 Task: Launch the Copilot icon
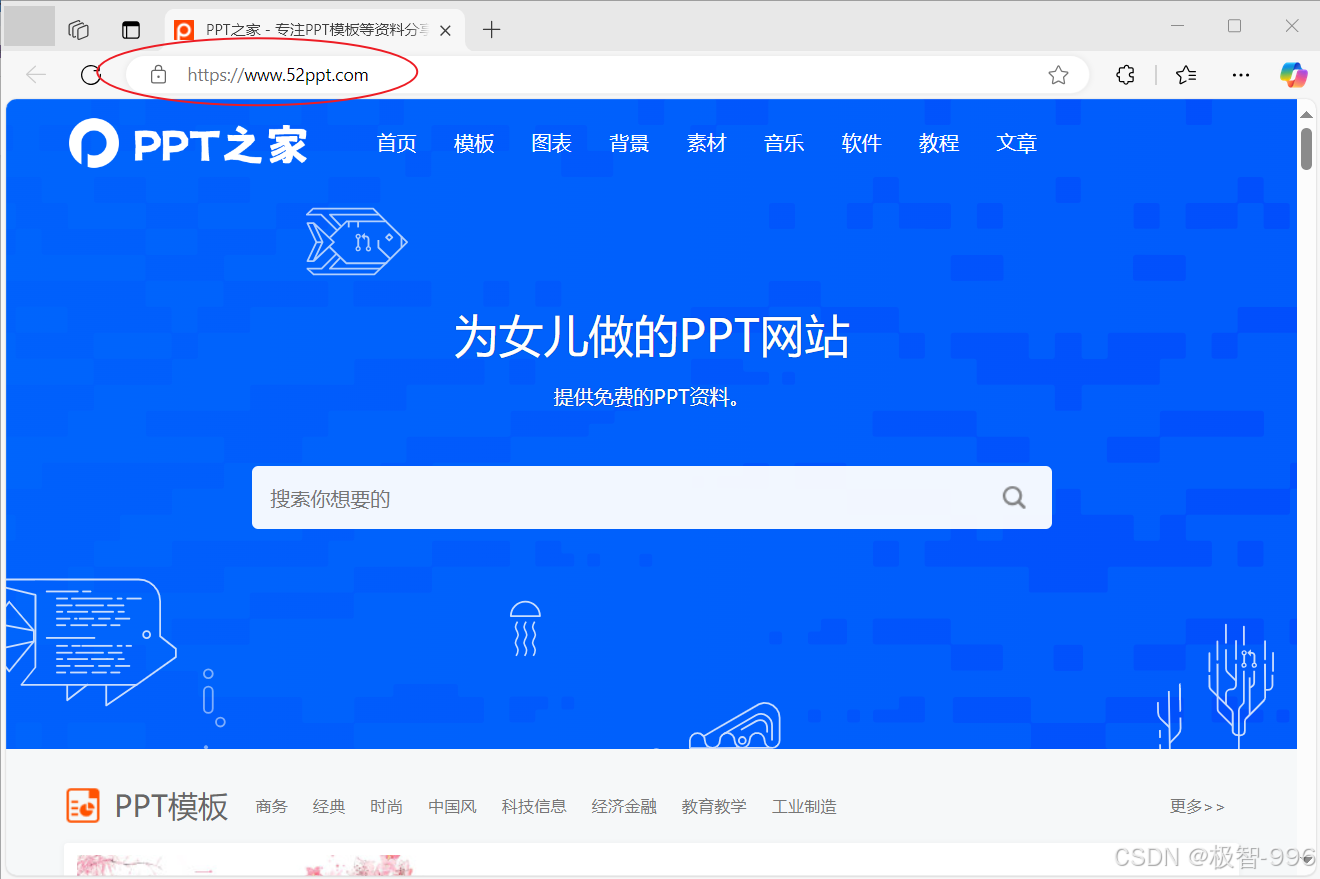tap(1293, 75)
